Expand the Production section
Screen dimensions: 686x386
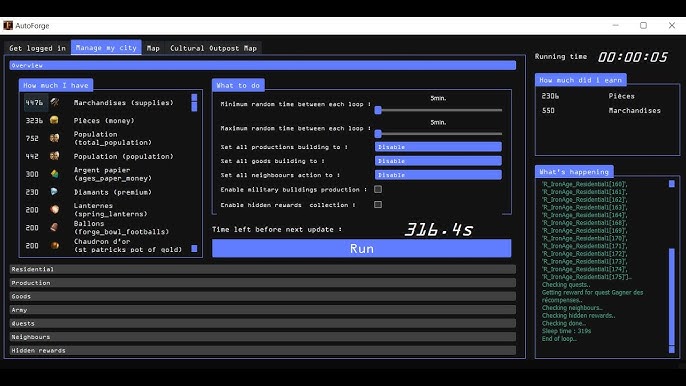coord(262,283)
